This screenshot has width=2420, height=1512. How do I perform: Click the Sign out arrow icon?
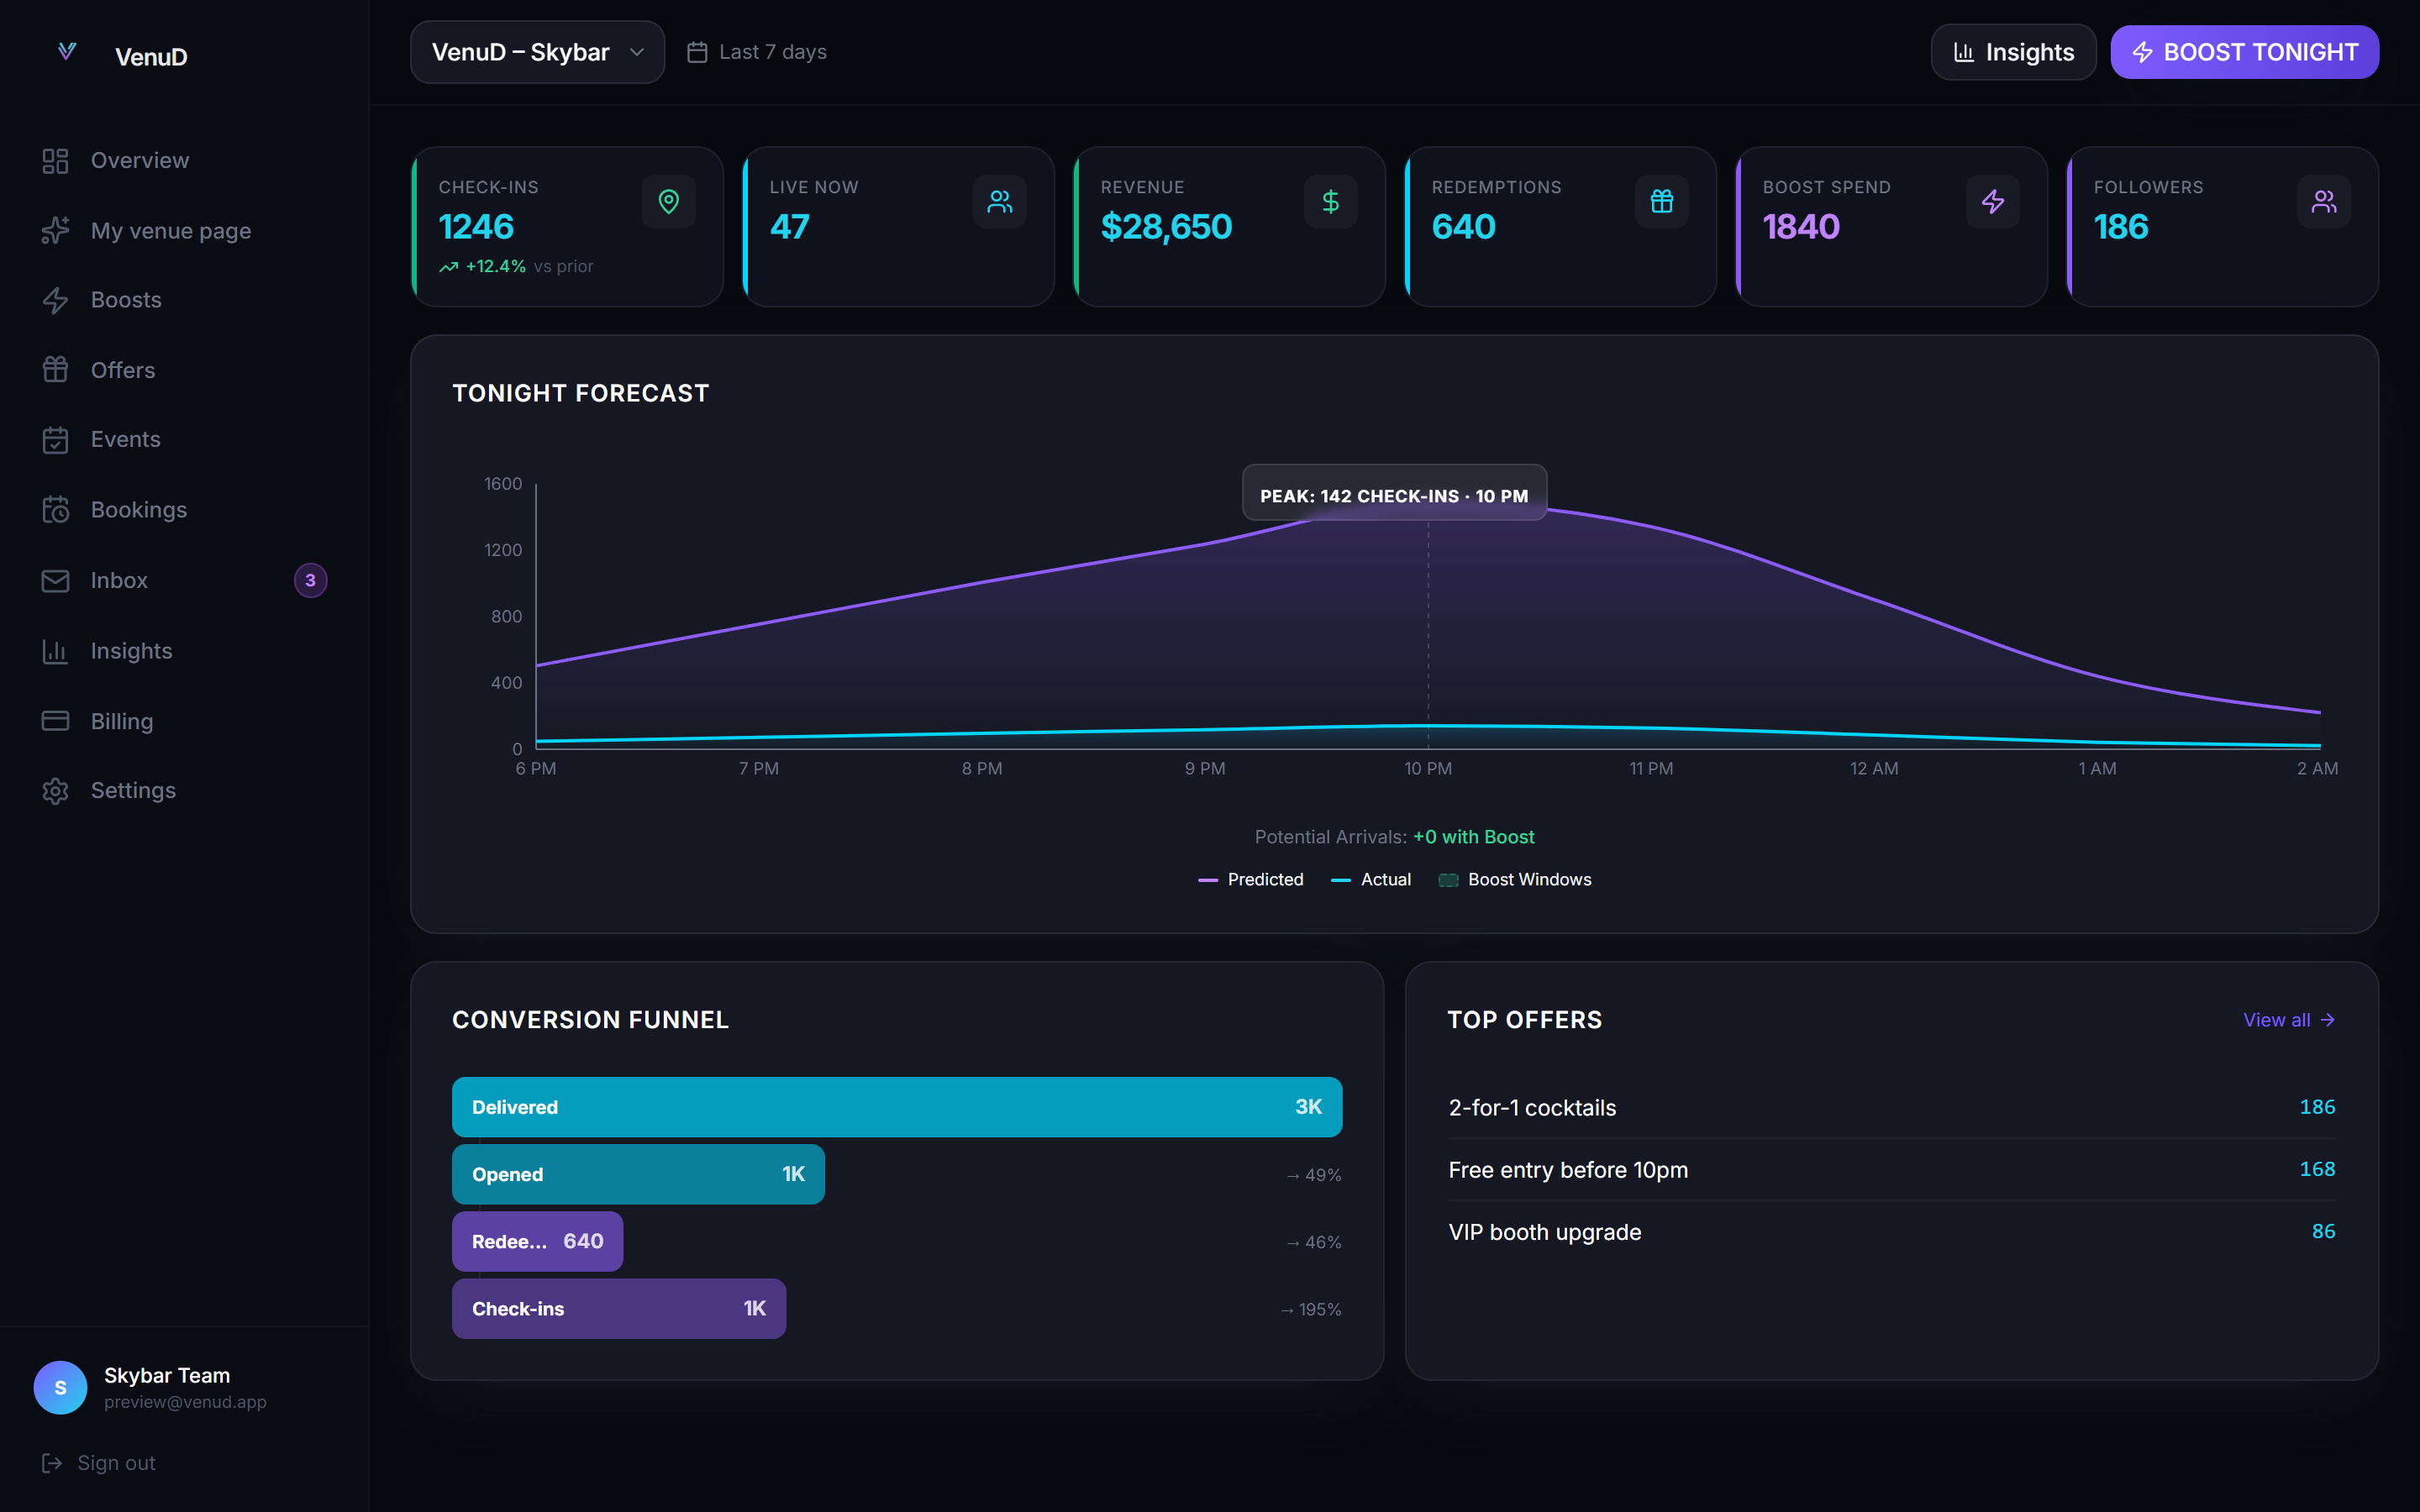tap(52, 1463)
